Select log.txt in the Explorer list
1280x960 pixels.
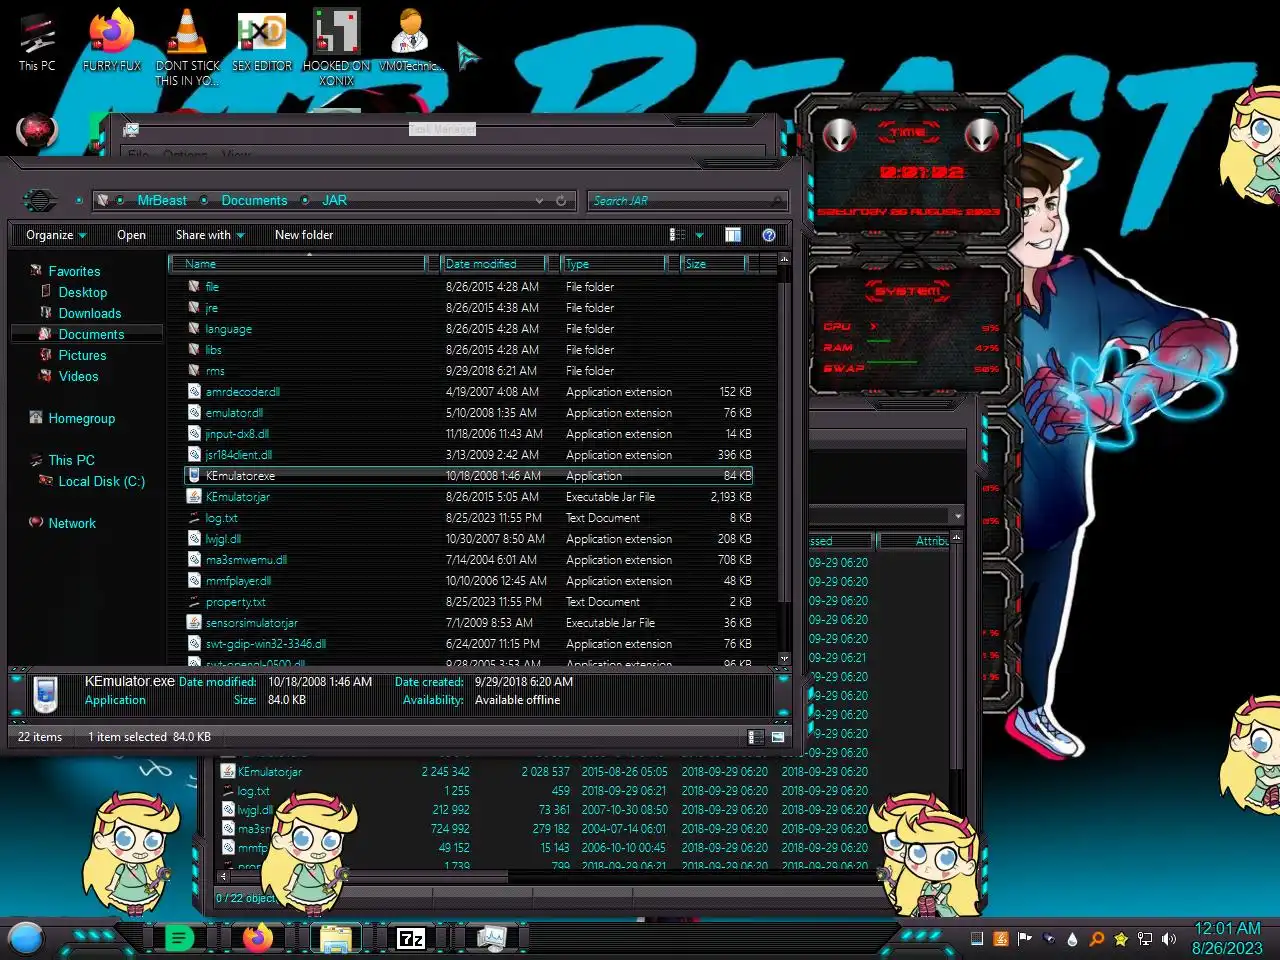point(470,518)
